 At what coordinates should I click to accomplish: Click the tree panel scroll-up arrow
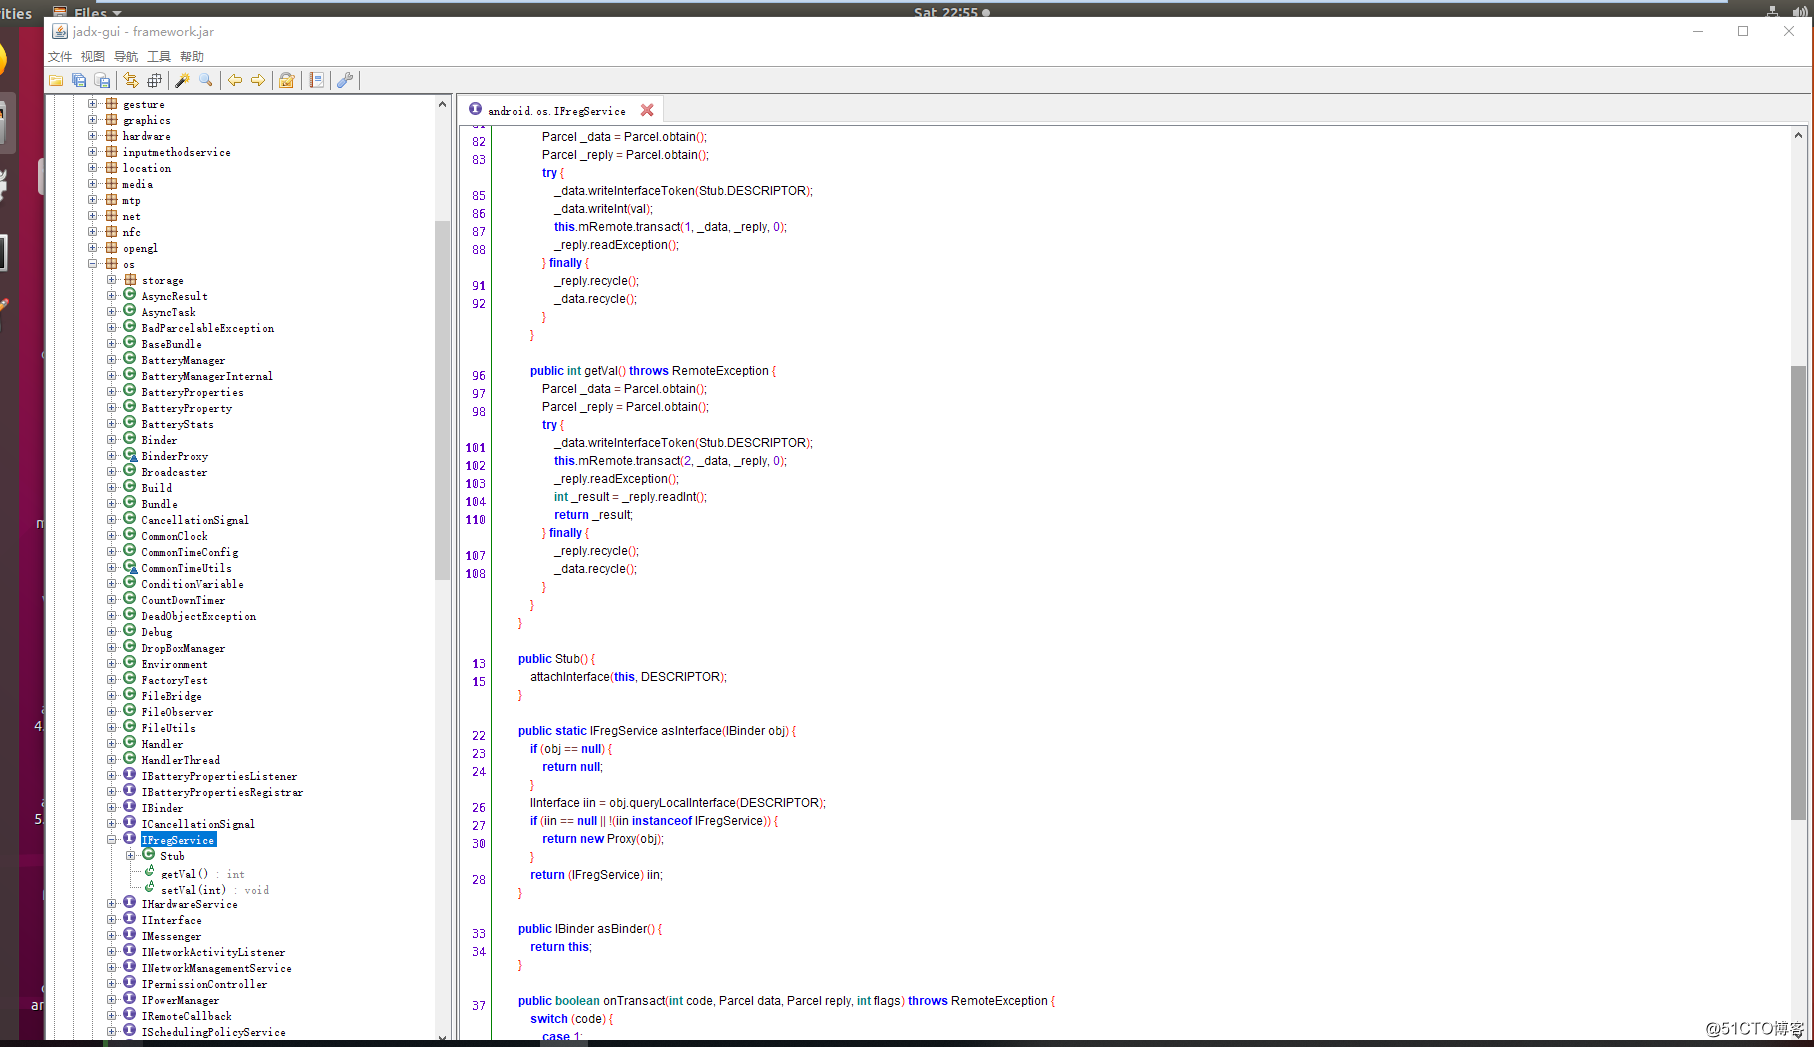click(442, 104)
